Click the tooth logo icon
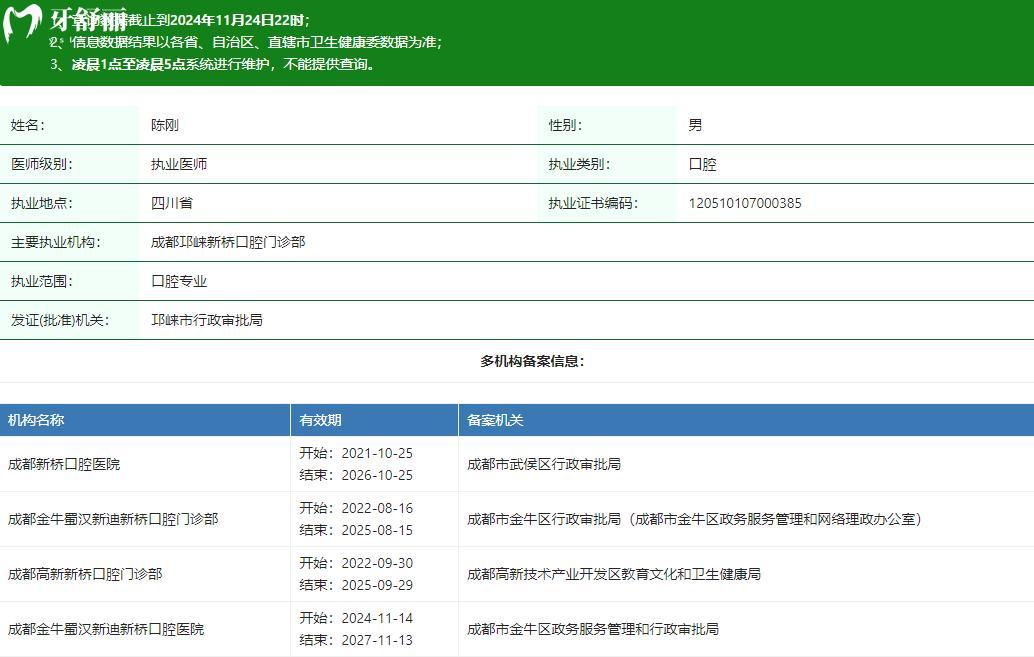Viewport: 1034px width, 657px height. coord(22,22)
